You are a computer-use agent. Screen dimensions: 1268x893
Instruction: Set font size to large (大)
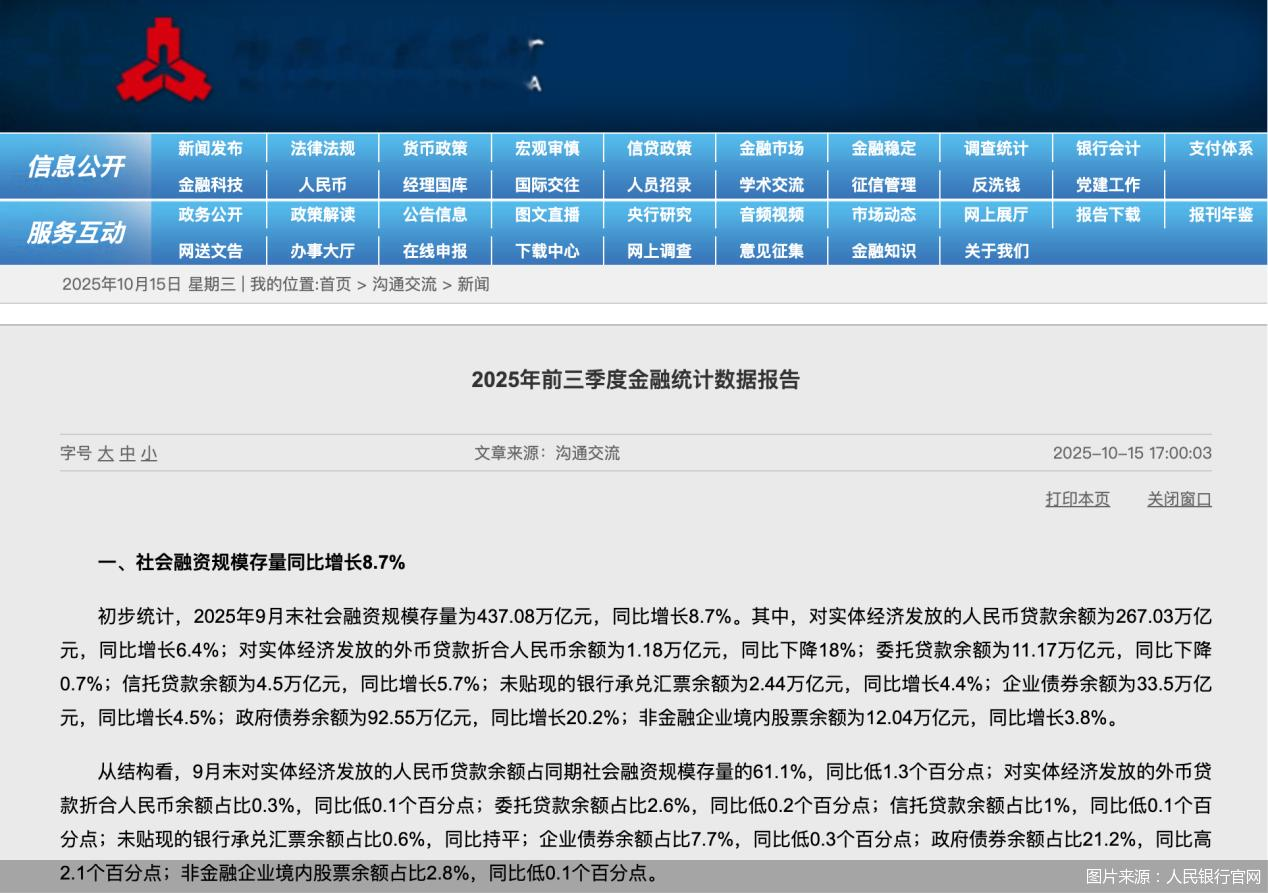[x=106, y=454]
